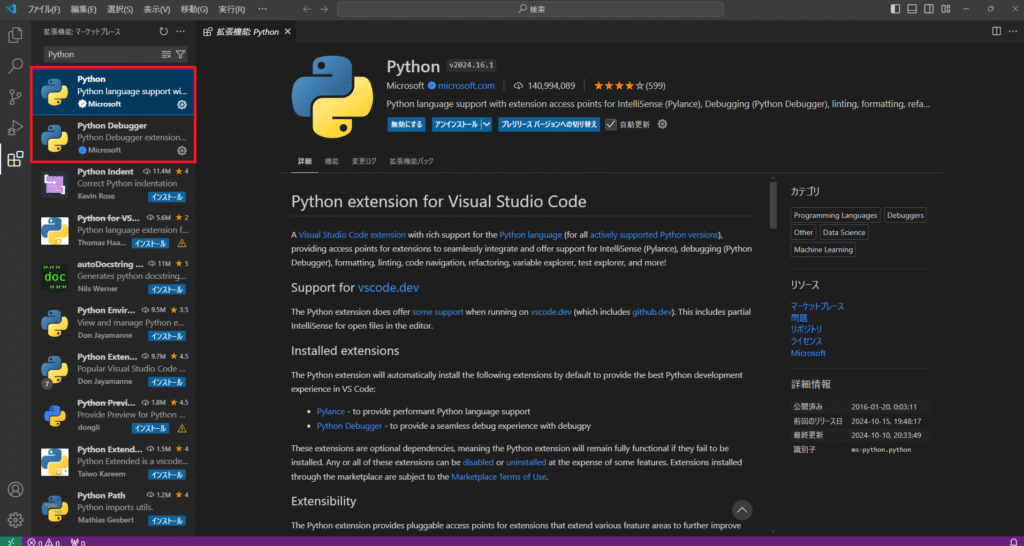Open the Source Control view
1024x546 pixels.
click(x=15, y=97)
